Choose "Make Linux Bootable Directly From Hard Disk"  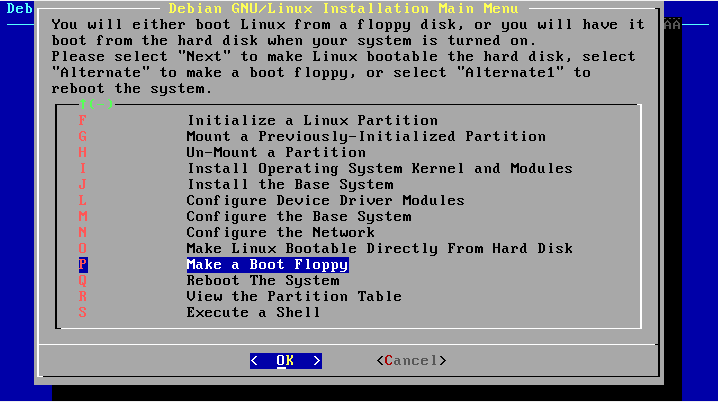pos(380,249)
